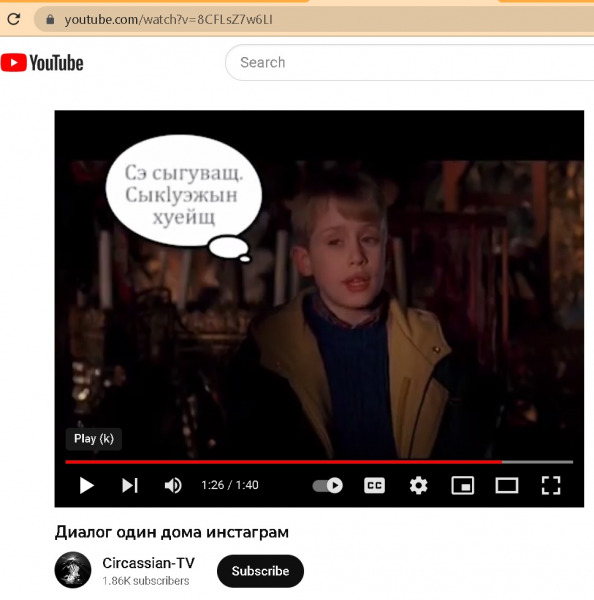
Task: Reload the page with the browser refresh icon
Action: click(14, 19)
